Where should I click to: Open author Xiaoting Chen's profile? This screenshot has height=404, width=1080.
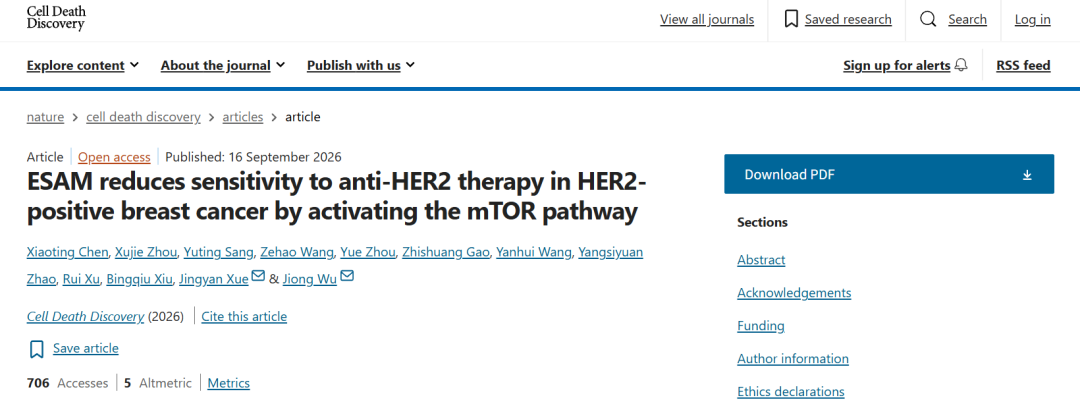coord(68,252)
